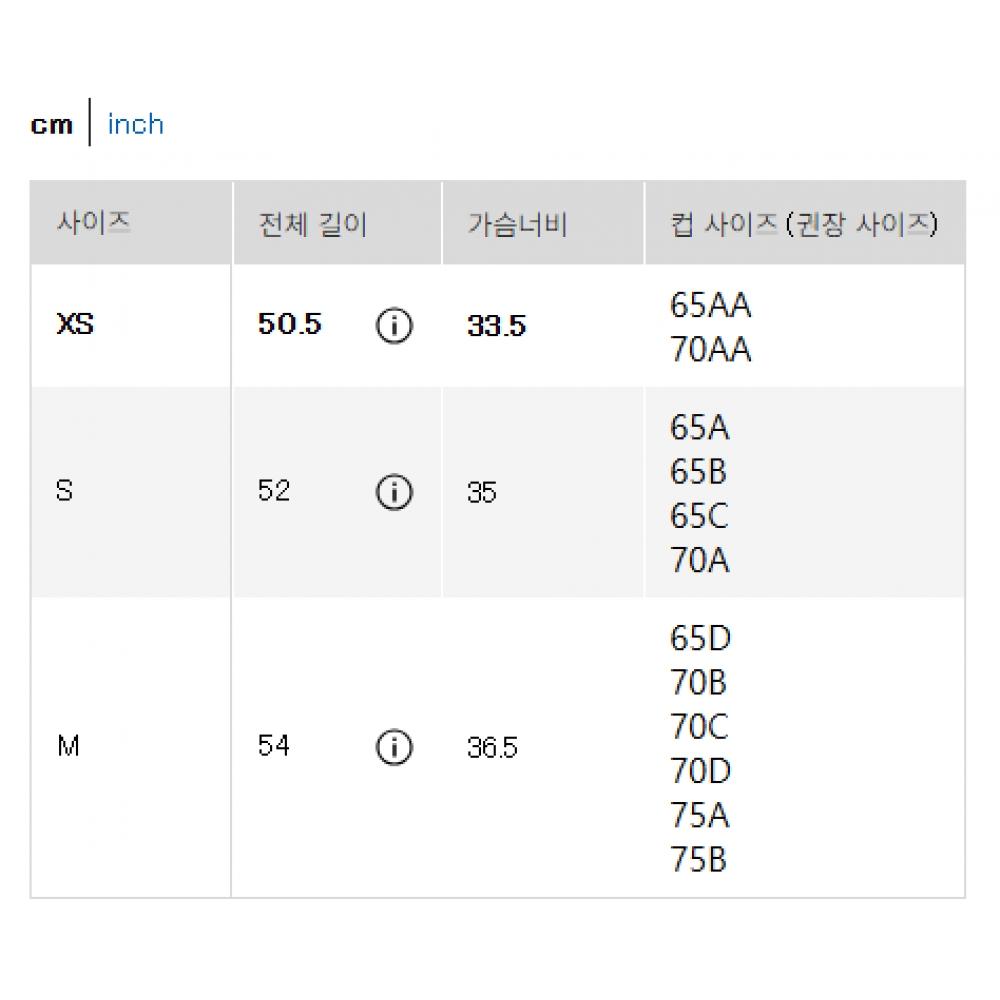The image size is (1000, 1000).
Task: Click the 75B cup size entry
Action: pos(699,860)
